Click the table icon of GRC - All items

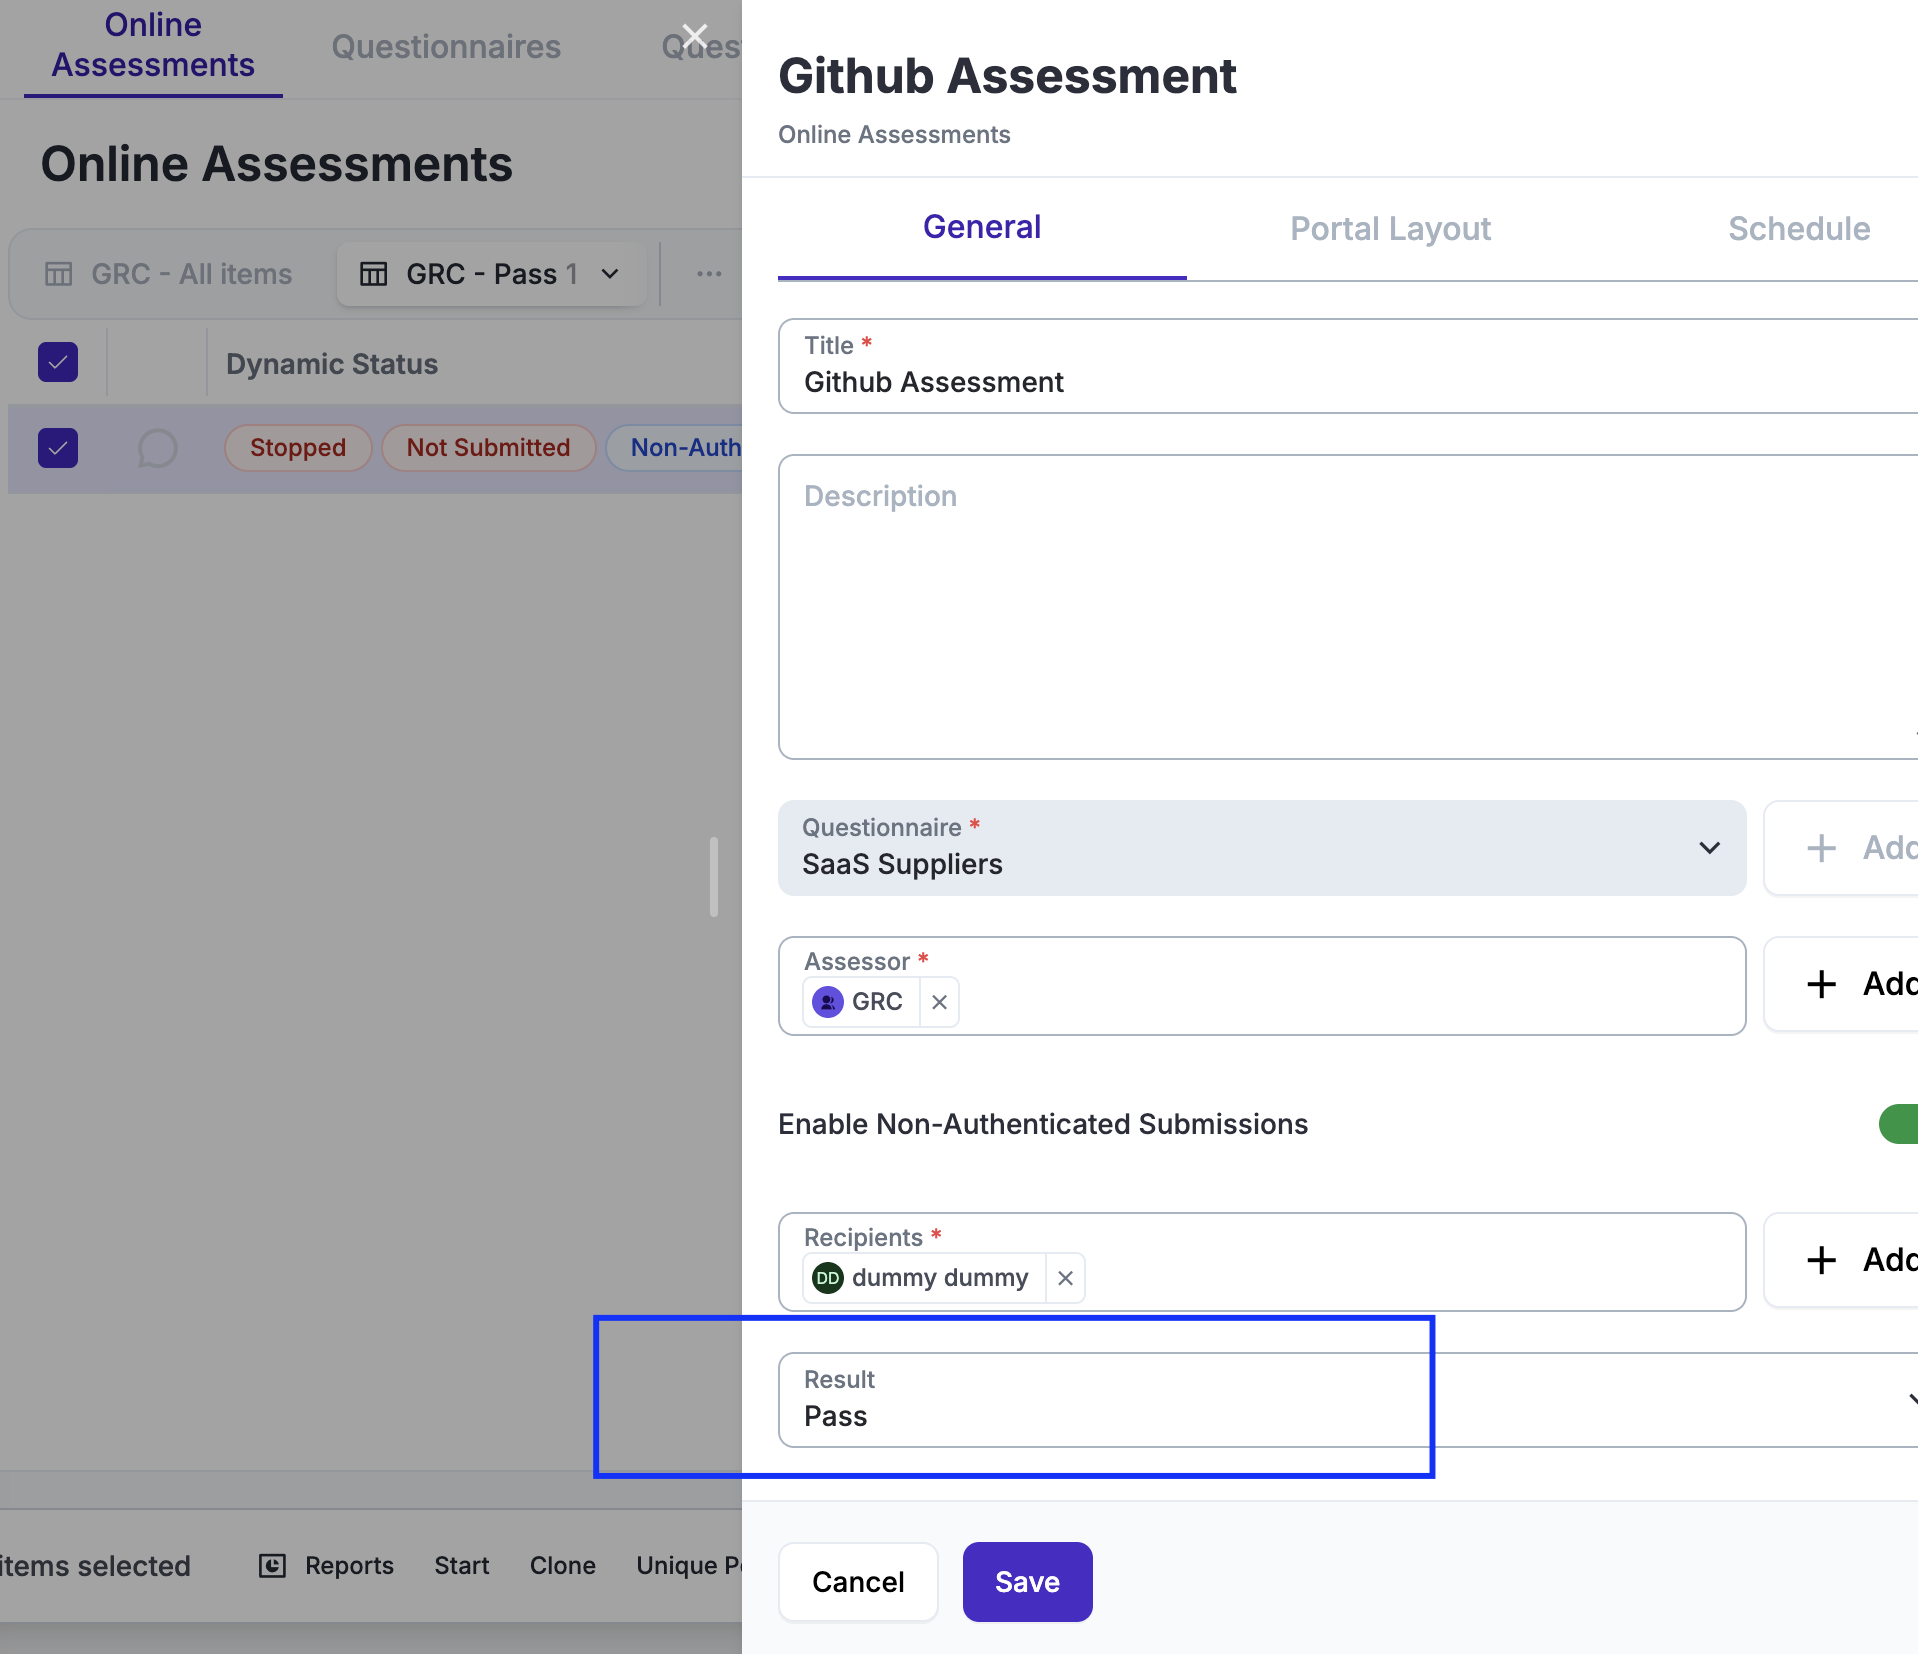click(59, 274)
